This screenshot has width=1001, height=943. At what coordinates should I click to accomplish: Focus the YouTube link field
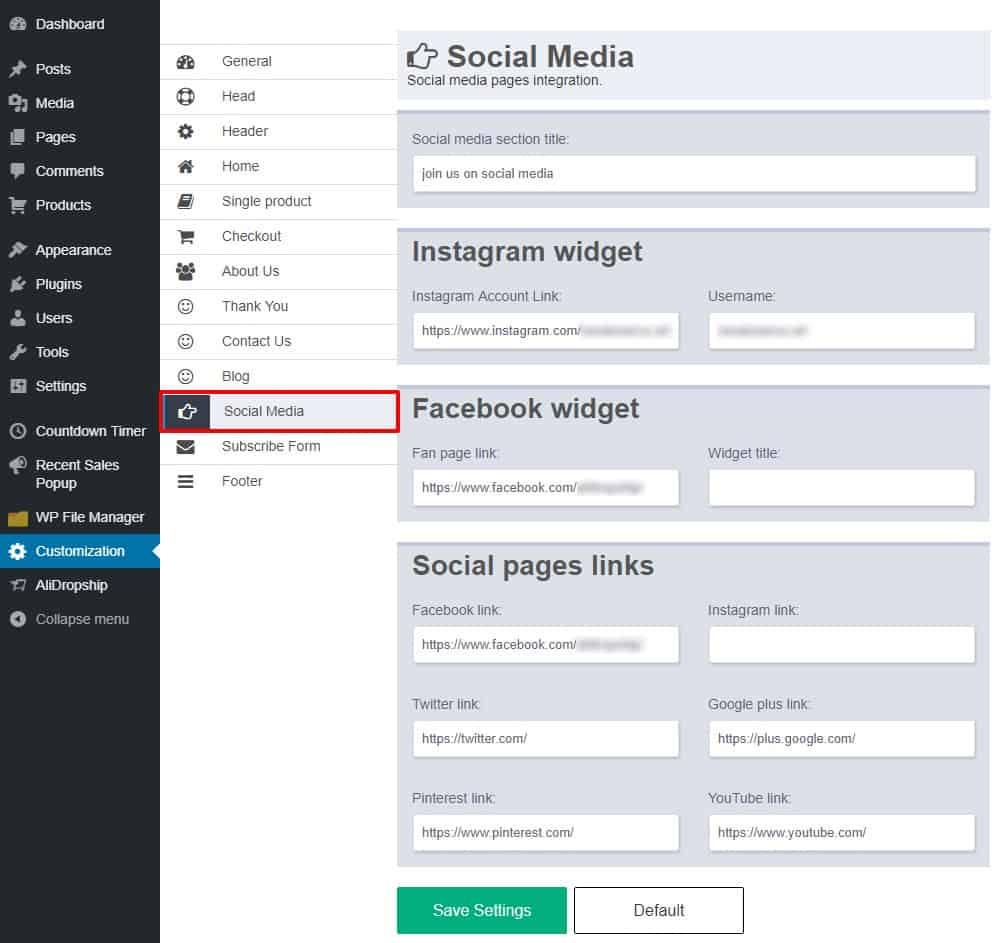[841, 833]
